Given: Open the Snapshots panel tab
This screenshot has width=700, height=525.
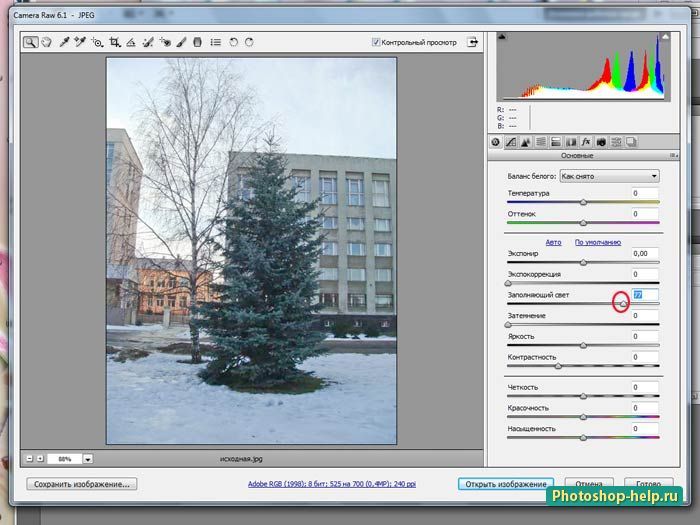Looking at the screenshot, I should (631, 142).
